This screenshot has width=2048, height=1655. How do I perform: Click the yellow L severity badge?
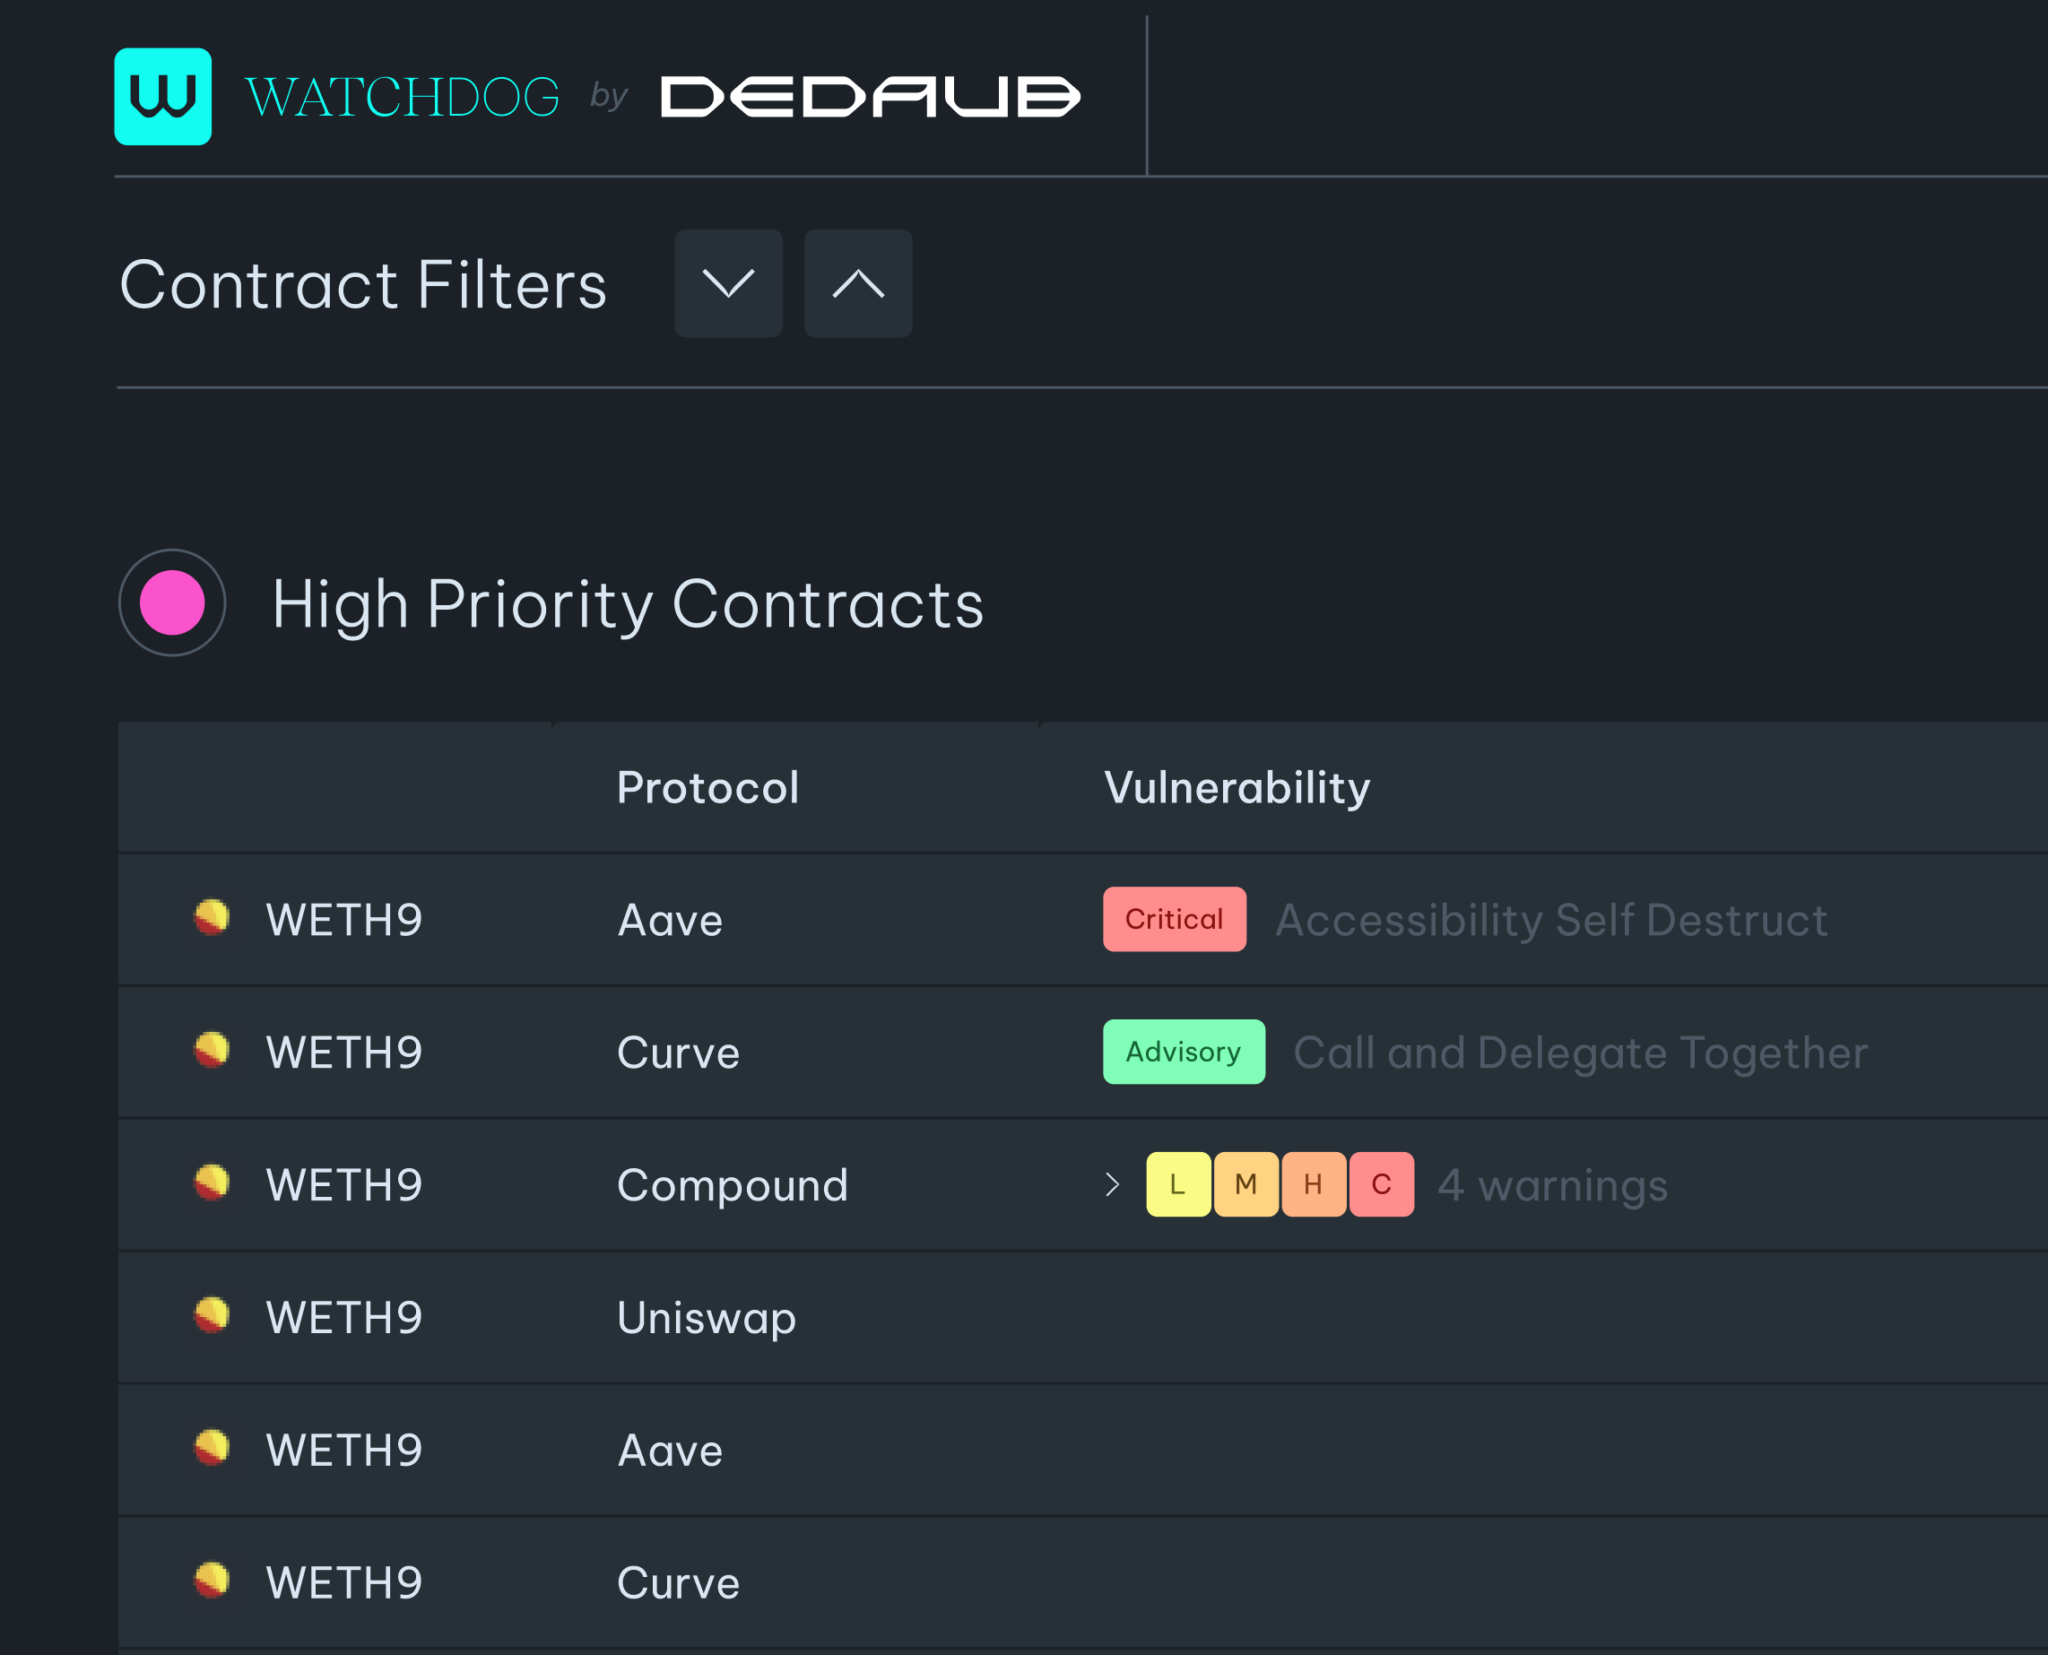(x=1178, y=1184)
